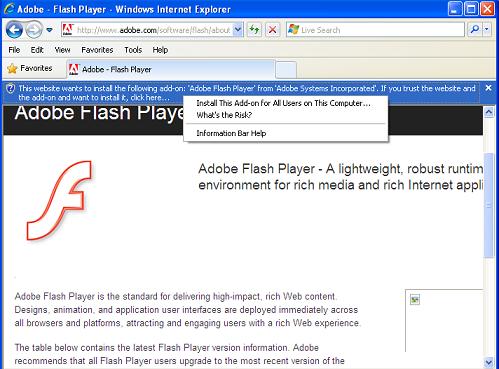
Task: Minimize the Internet Explorer window
Action: pyautogui.click(x=455, y=9)
